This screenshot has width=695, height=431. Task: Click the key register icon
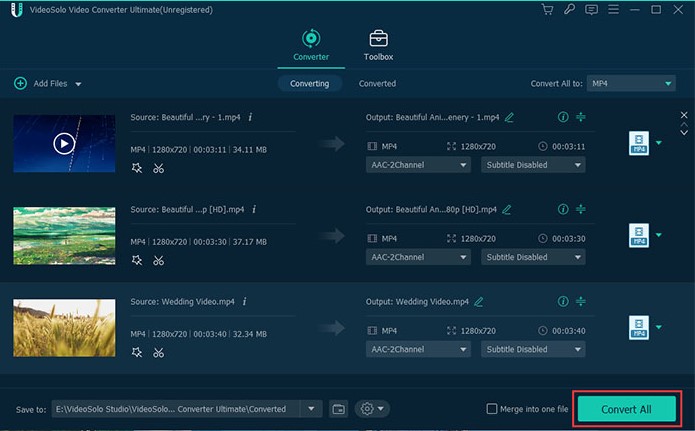click(x=569, y=10)
